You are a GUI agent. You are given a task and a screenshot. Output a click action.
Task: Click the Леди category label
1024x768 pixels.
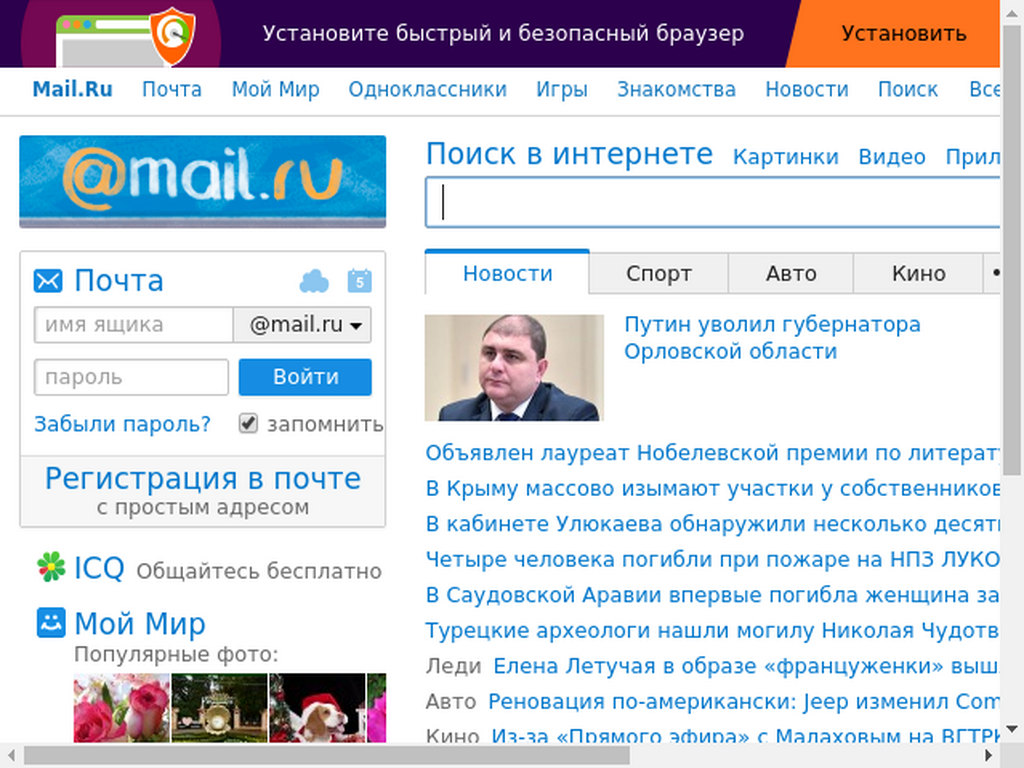[453, 666]
